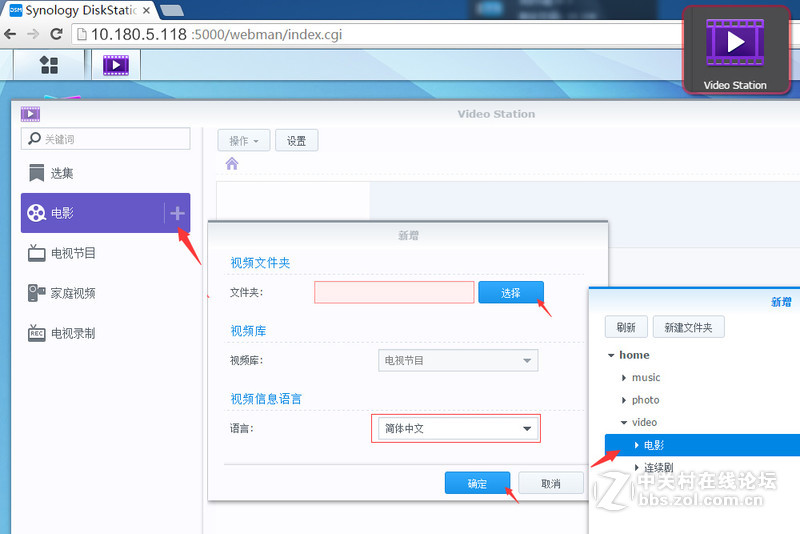Click the browser forward arrow
800x534 pixels.
tap(33, 34)
